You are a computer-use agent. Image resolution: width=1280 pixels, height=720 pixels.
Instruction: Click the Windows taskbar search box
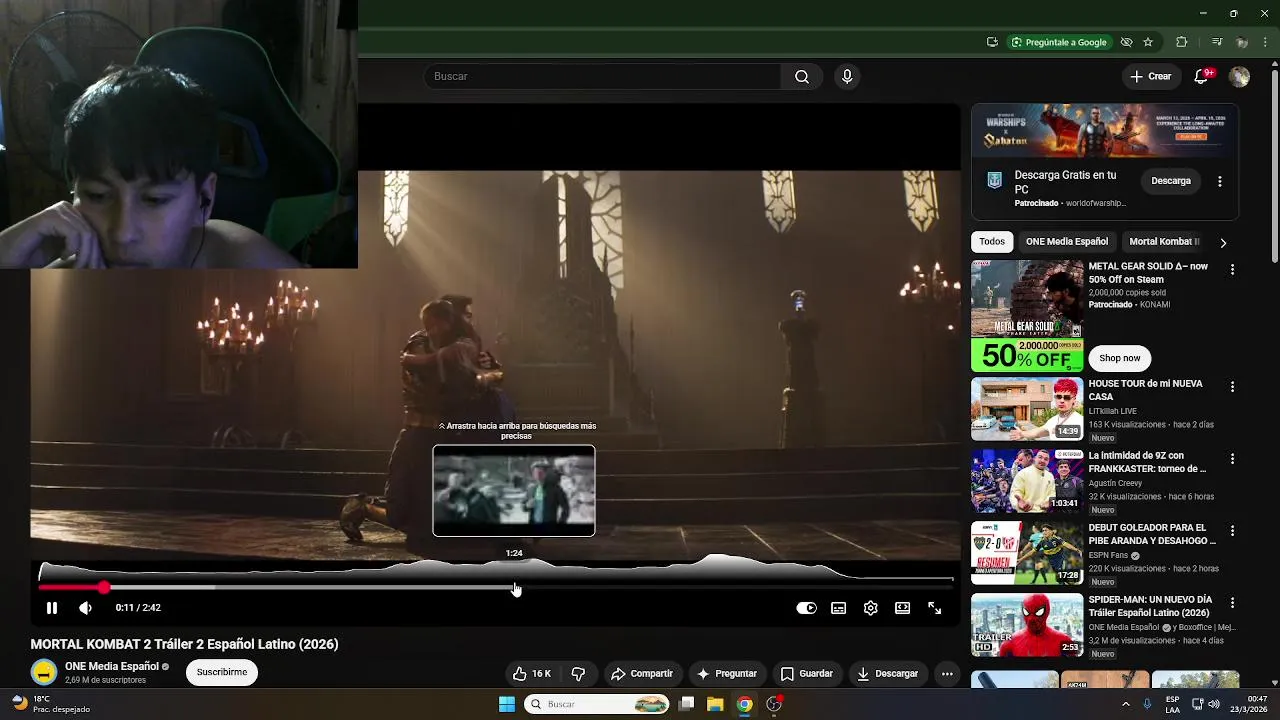[598, 704]
